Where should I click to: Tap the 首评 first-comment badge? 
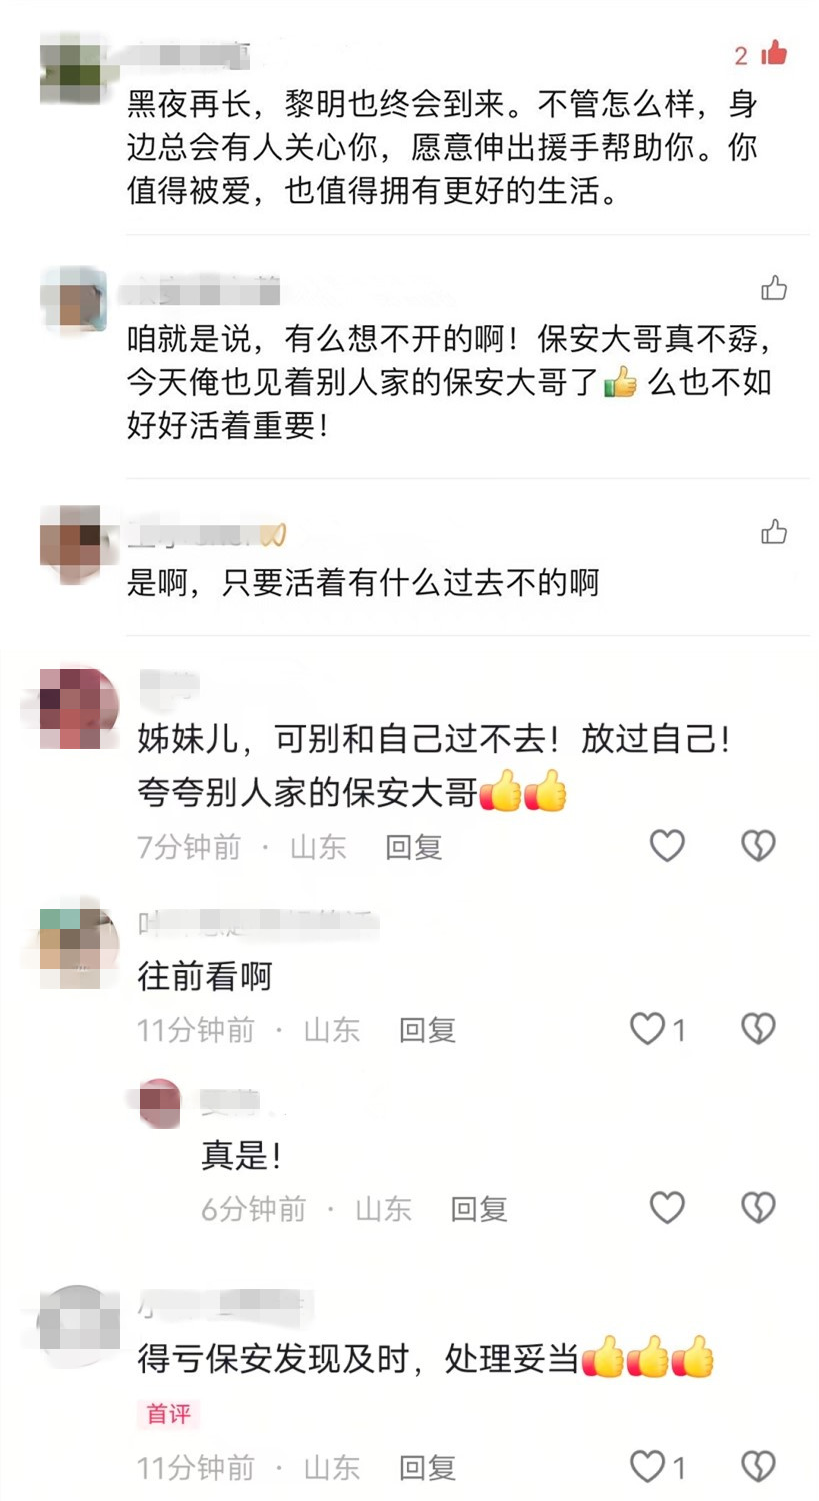pyautogui.click(x=168, y=1414)
